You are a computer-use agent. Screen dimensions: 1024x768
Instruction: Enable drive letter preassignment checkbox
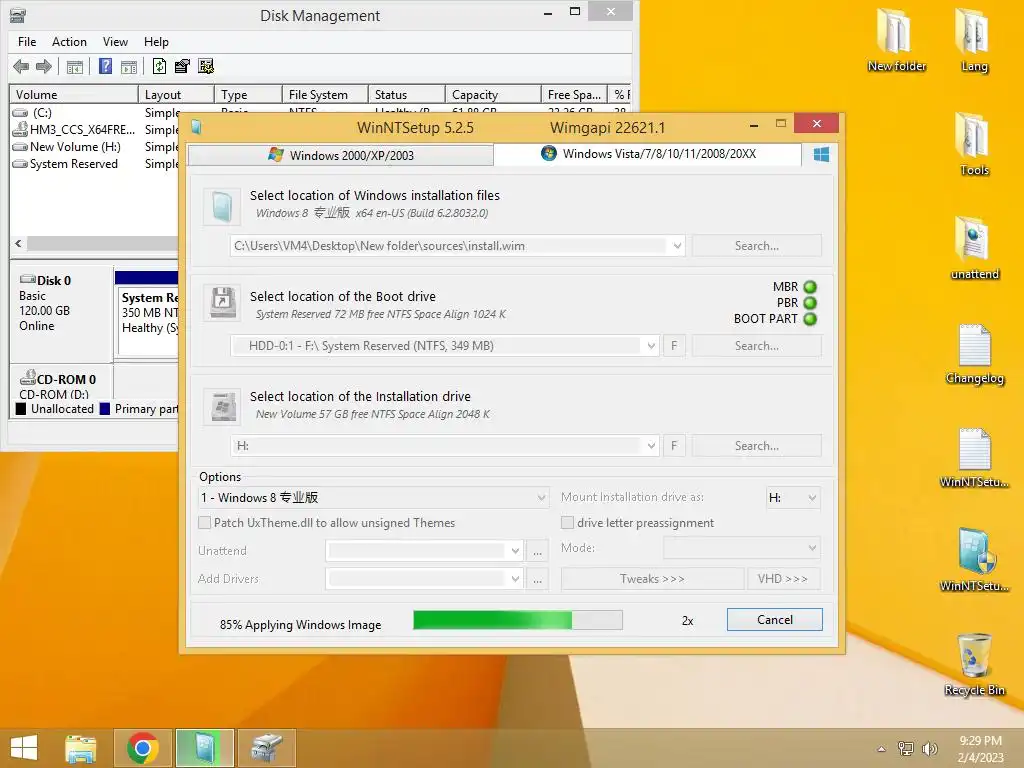[567, 522]
